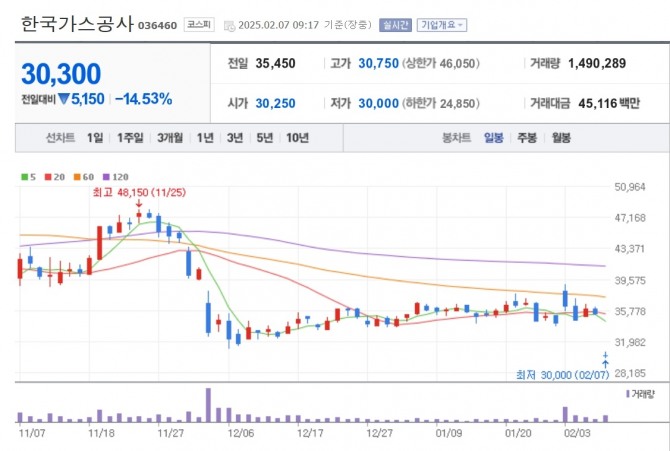This screenshot has width=670, height=451.
Task: Choose the 3년 chart range
Action: click(x=235, y=138)
